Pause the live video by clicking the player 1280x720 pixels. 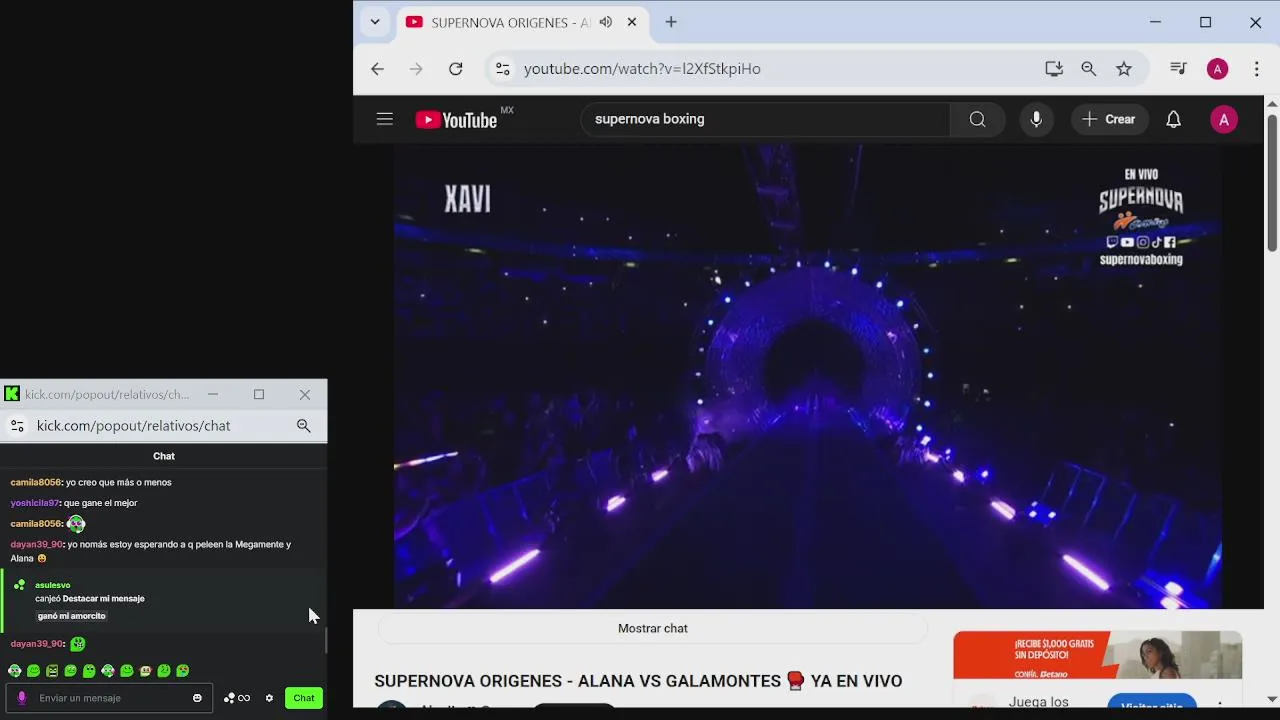(807, 376)
